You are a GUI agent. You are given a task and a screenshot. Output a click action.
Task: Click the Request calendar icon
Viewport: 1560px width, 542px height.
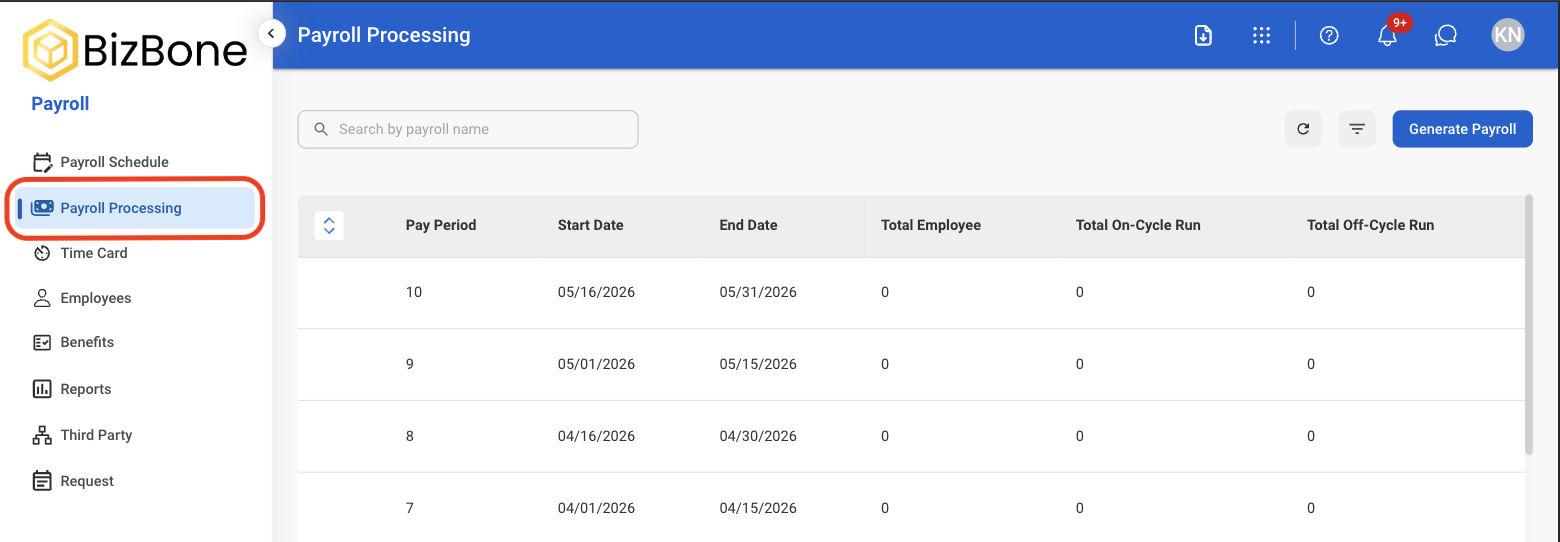point(42,481)
